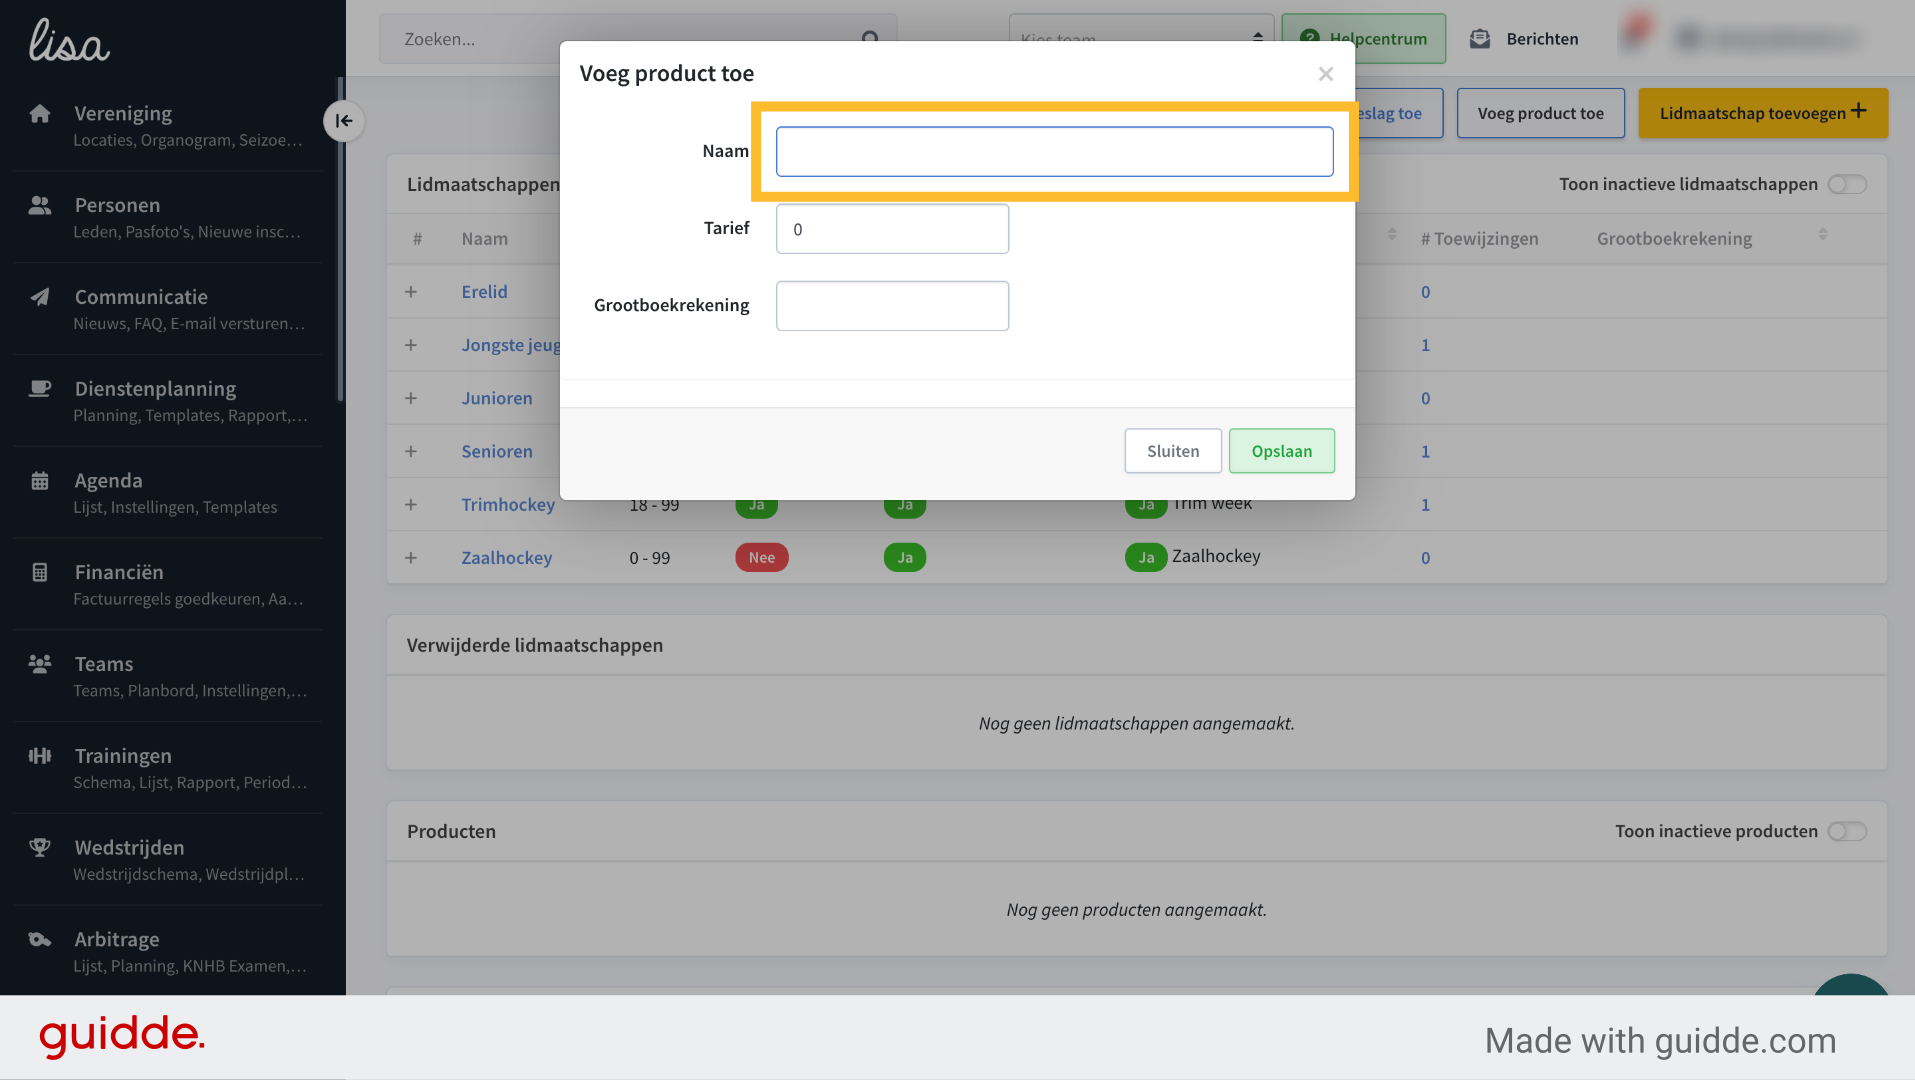Expand the Erelid row with plus
Image resolution: width=1915 pixels, height=1080 pixels.
pos(411,292)
